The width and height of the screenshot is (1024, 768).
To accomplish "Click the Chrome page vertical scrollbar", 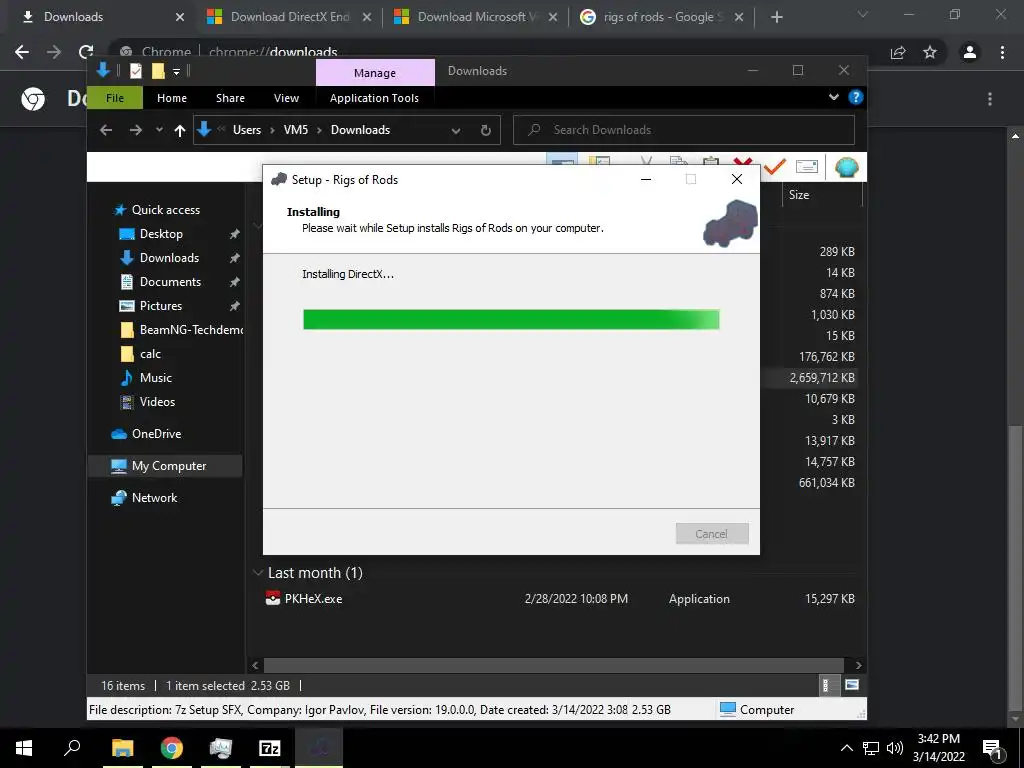I will (x=1016, y=568).
